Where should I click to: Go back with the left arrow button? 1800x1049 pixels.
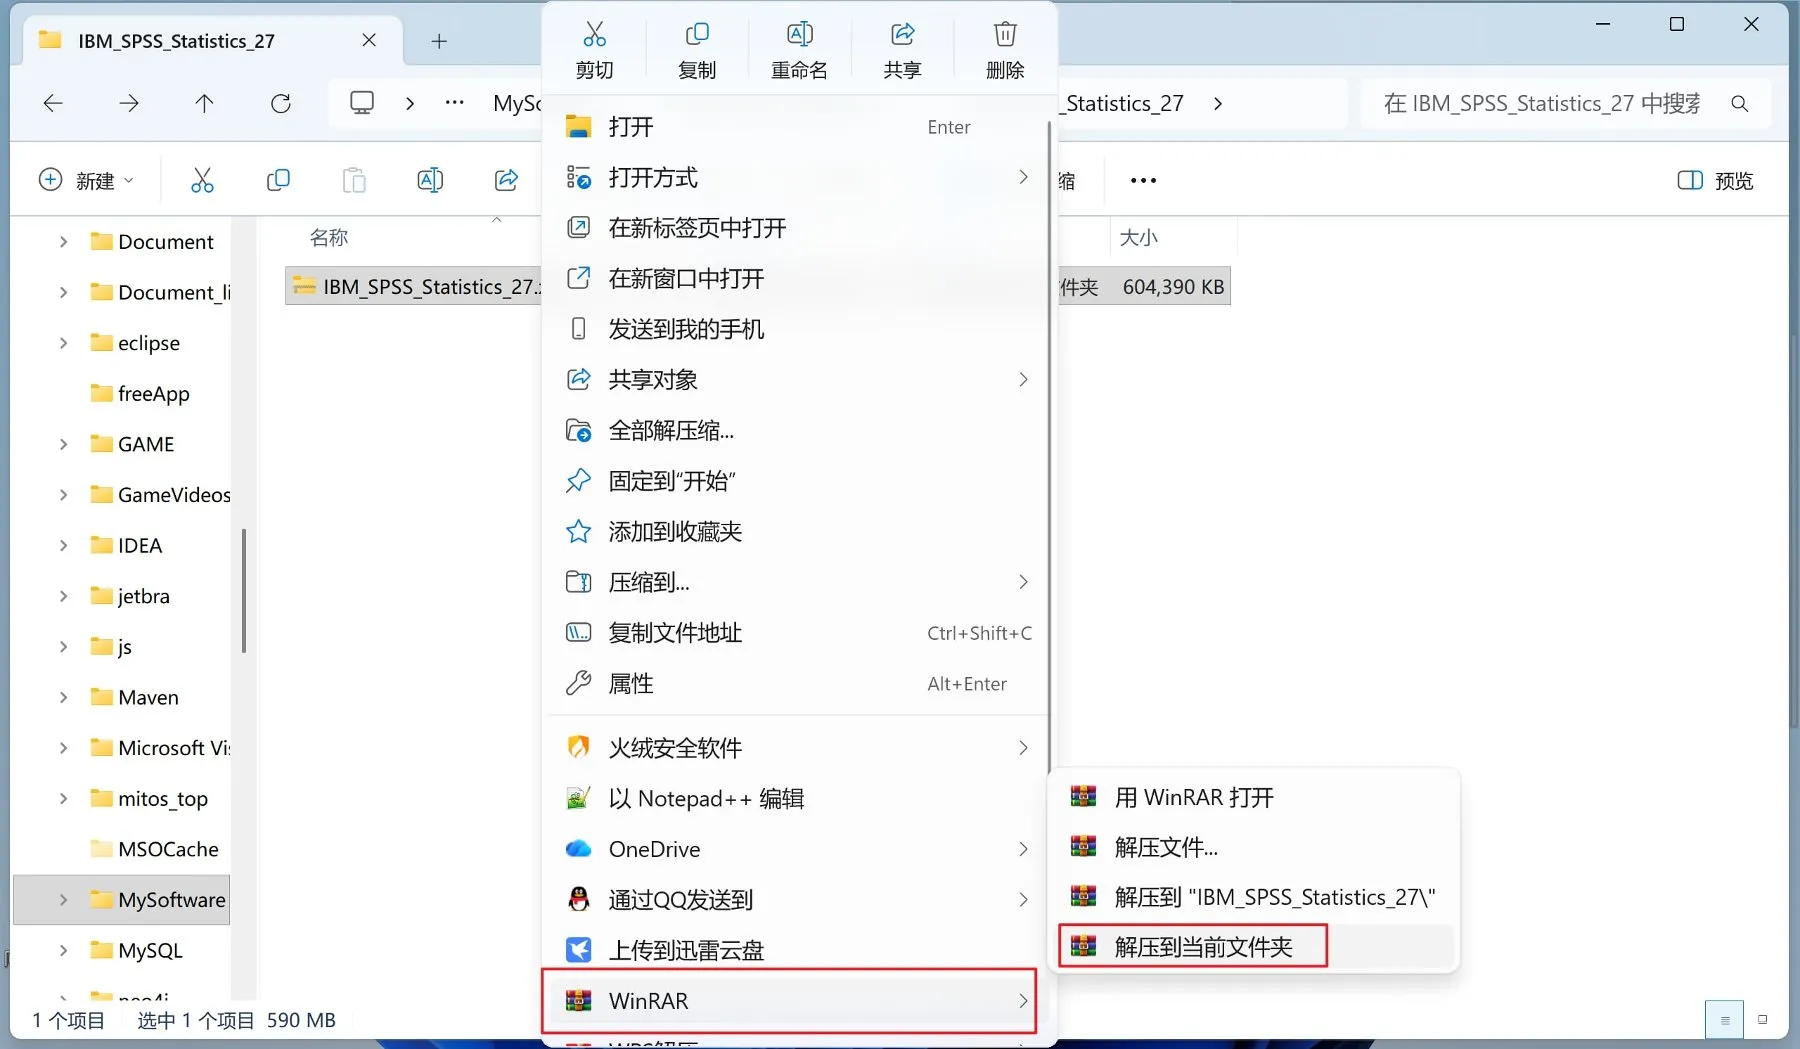click(53, 103)
